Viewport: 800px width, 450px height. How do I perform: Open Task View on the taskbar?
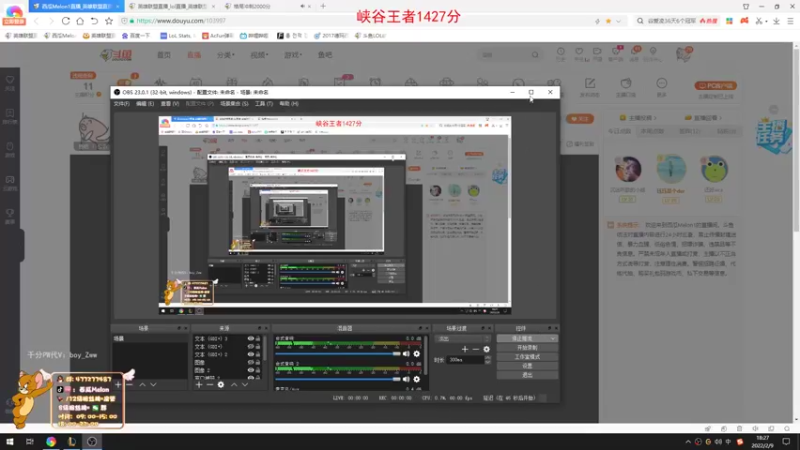(x=30, y=441)
